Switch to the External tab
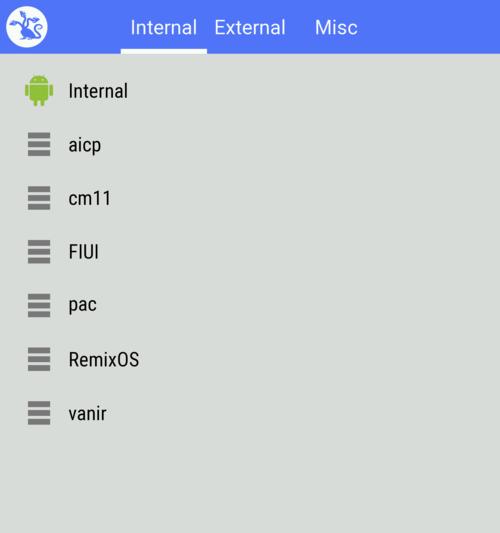The image size is (500, 533). (x=250, y=27)
